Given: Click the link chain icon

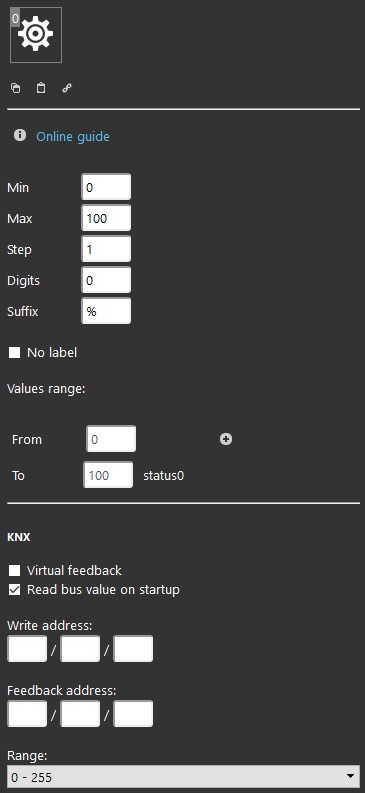Looking at the screenshot, I should tap(67, 88).
